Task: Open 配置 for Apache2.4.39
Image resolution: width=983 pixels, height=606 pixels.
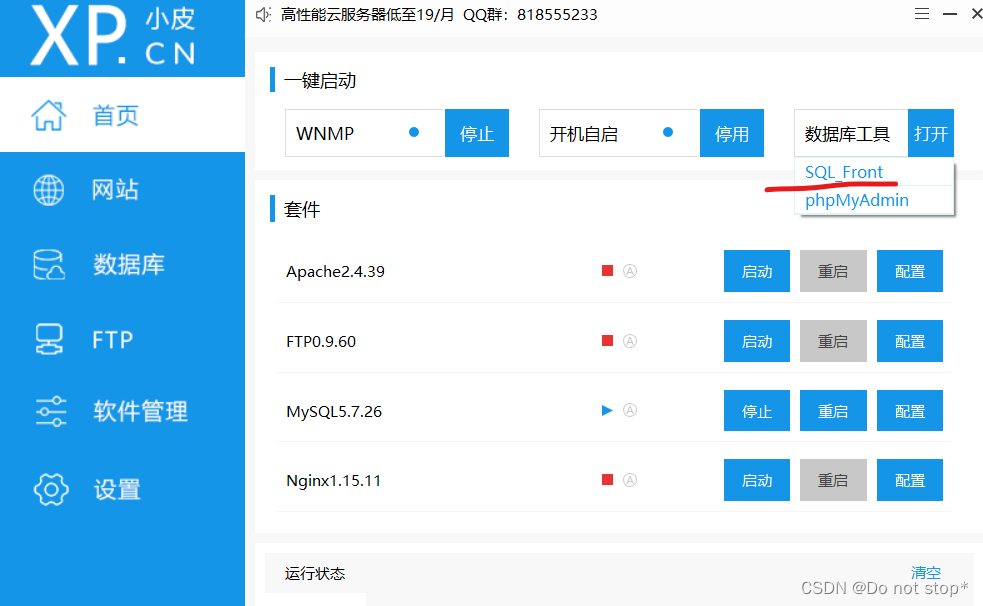Action: pos(910,271)
